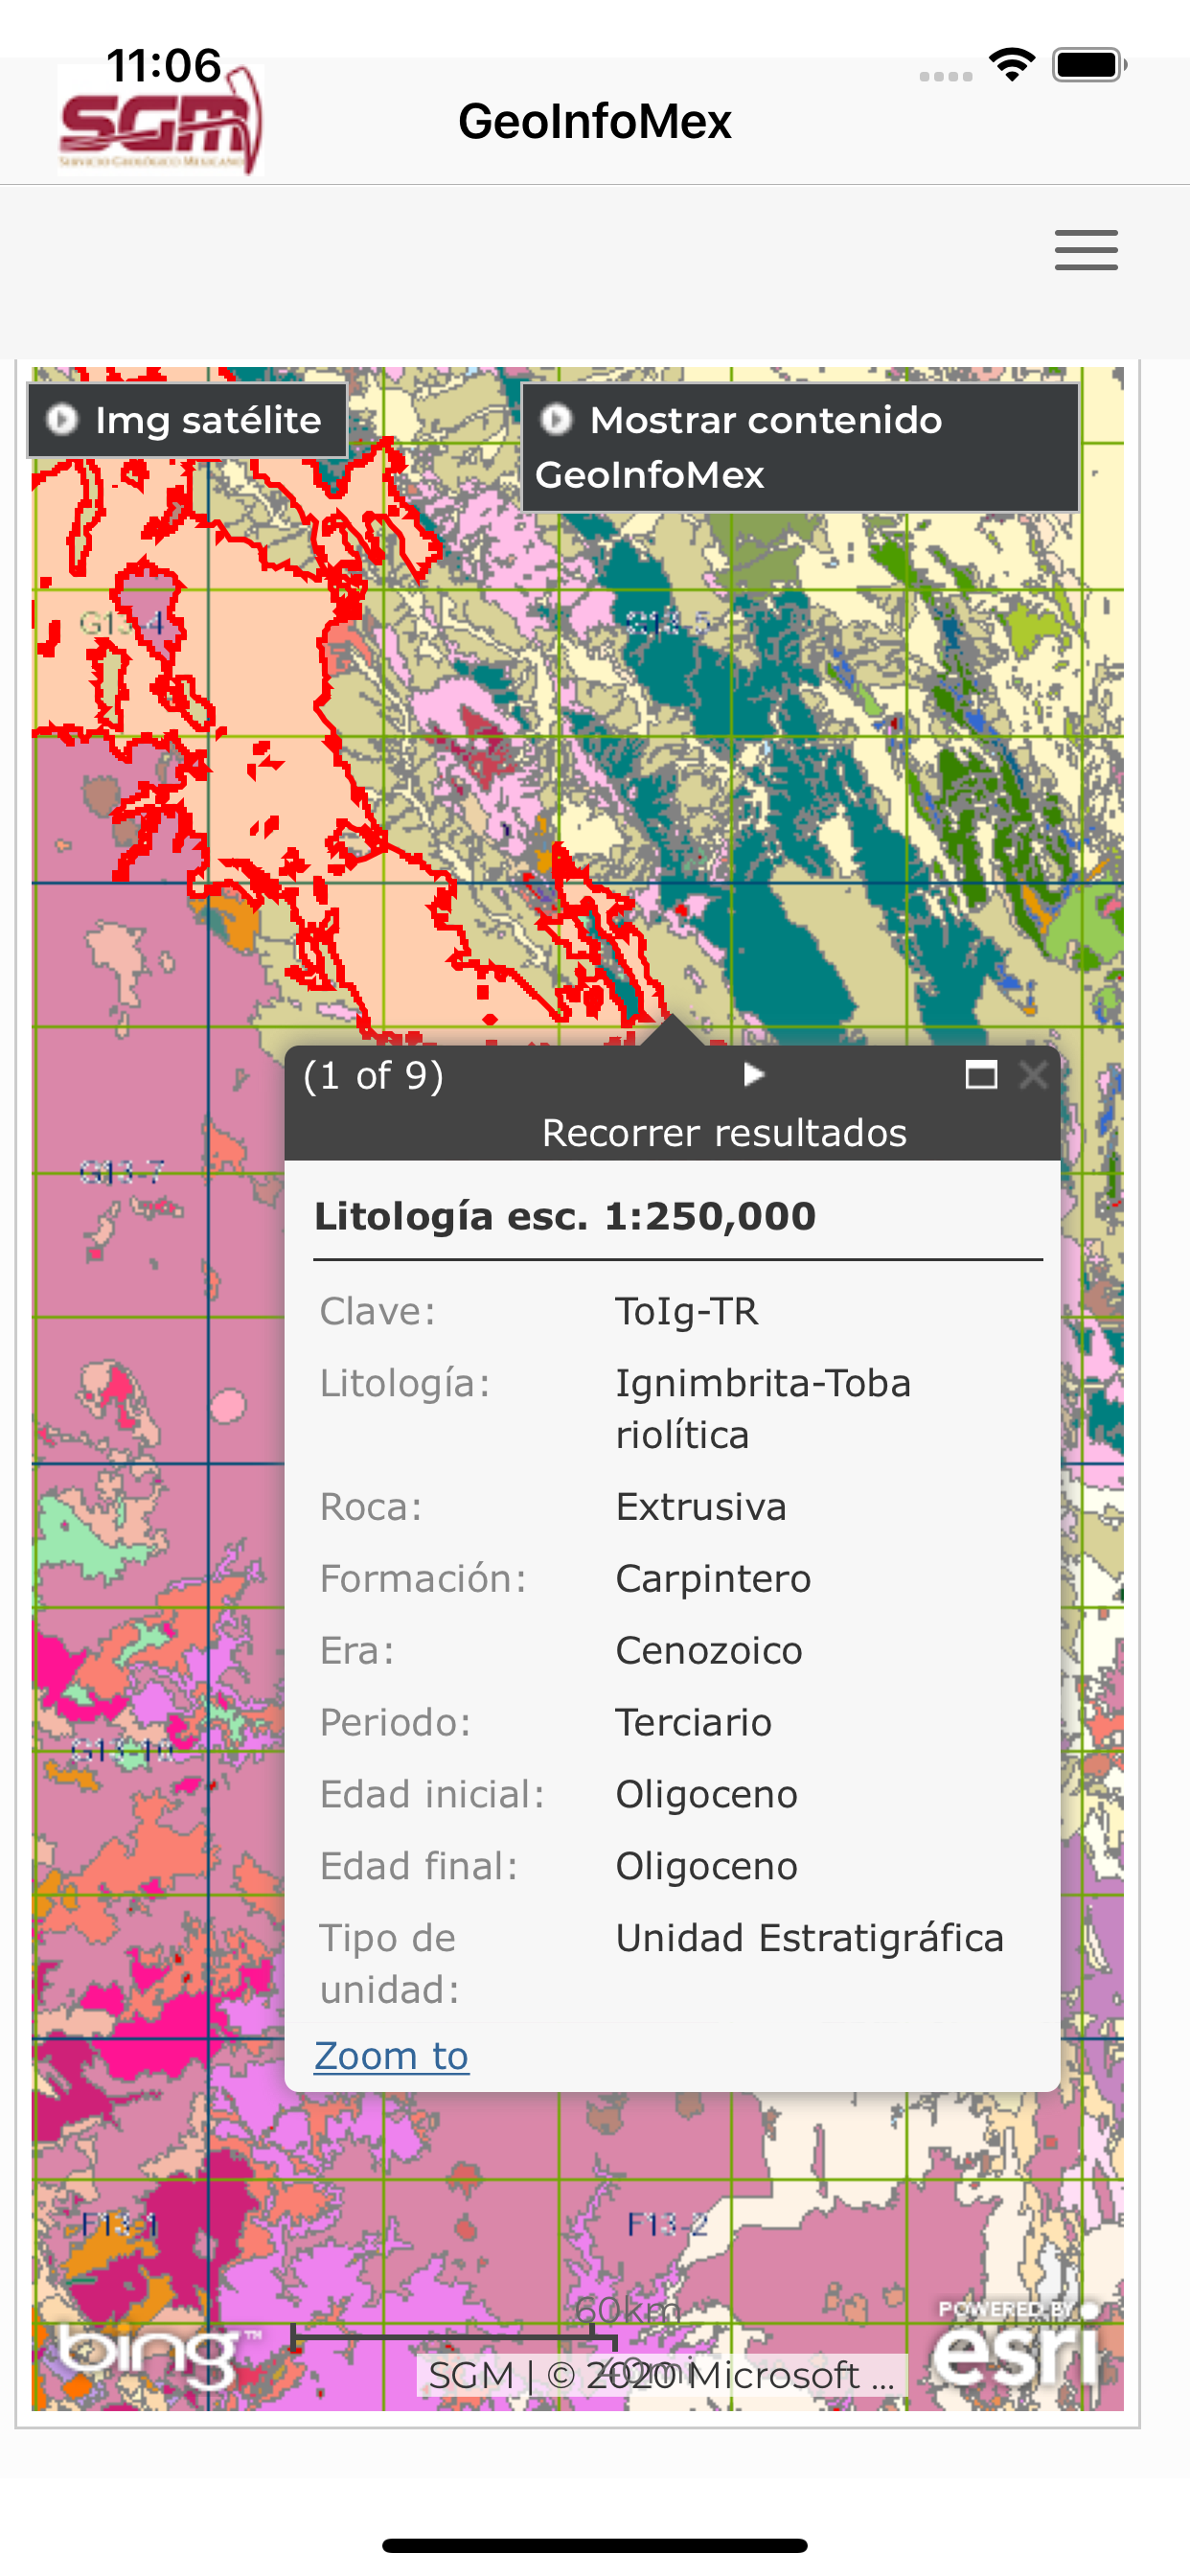Select the Unidad Estratigráfica value

point(809,1938)
